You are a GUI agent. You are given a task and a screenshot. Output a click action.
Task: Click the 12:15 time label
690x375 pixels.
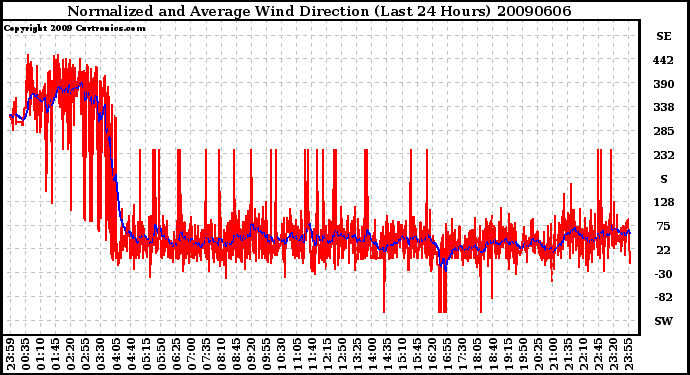pyautogui.click(x=327, y=354)
